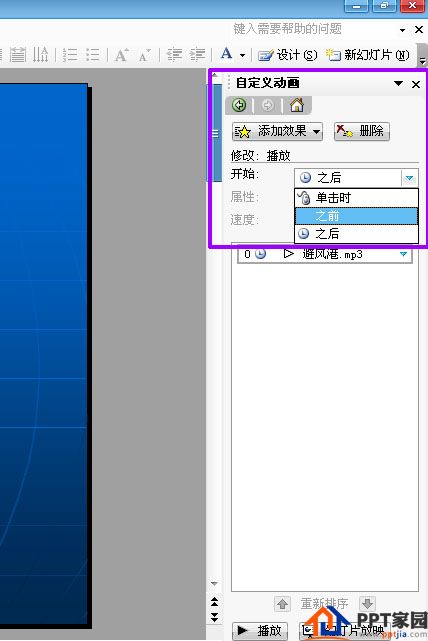Click 播放 to preview animation

pos(260,631)
